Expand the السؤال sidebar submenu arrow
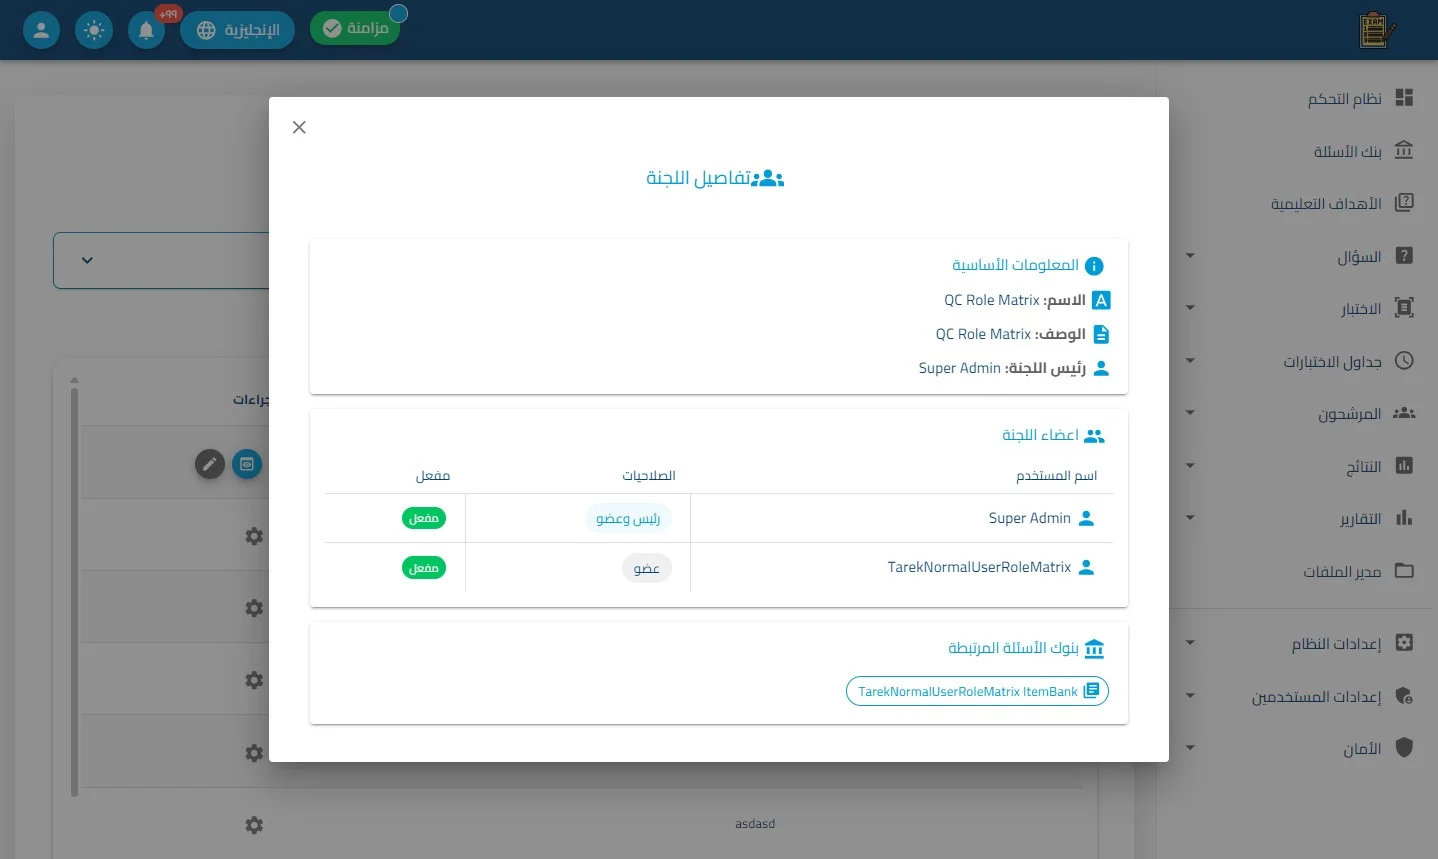 point(1190,256)
